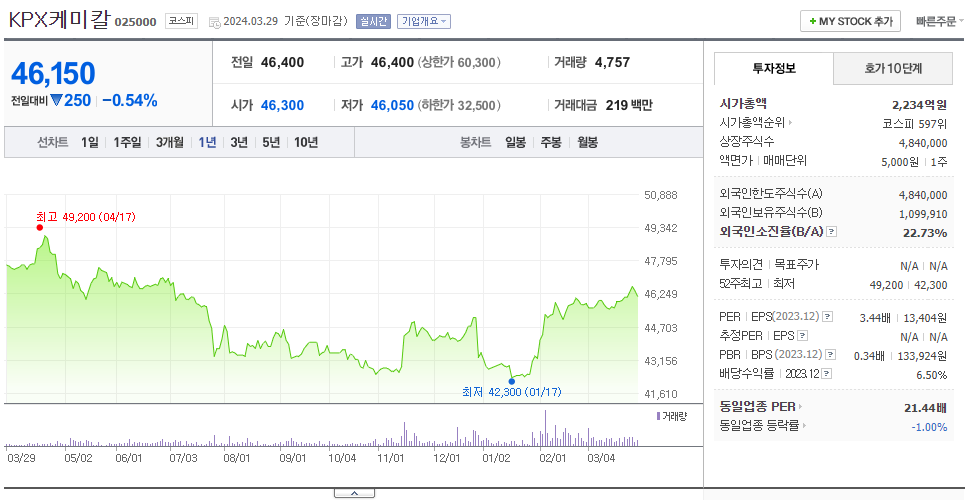The width and height of the screenshot is (968, 500).
Task: Click the 고가 46,400 value
Action: (x=392, y=62)
